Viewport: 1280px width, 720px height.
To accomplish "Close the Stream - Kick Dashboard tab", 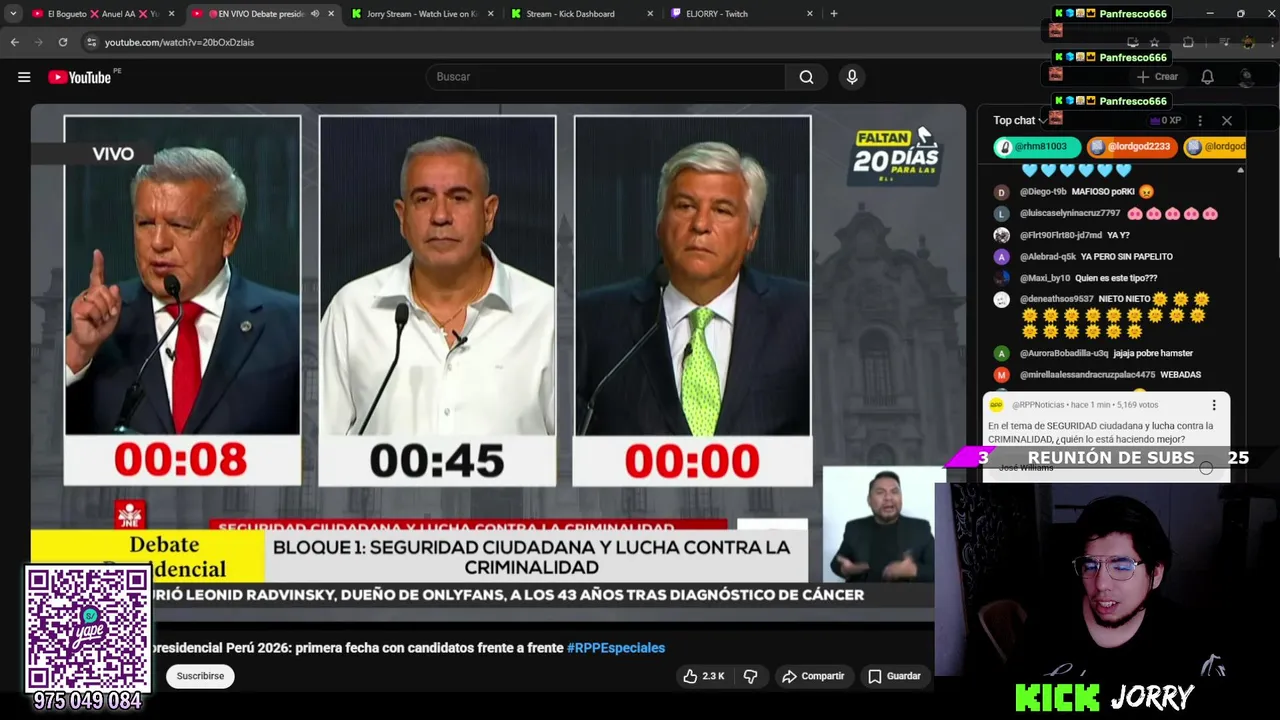I will [650, 14].
